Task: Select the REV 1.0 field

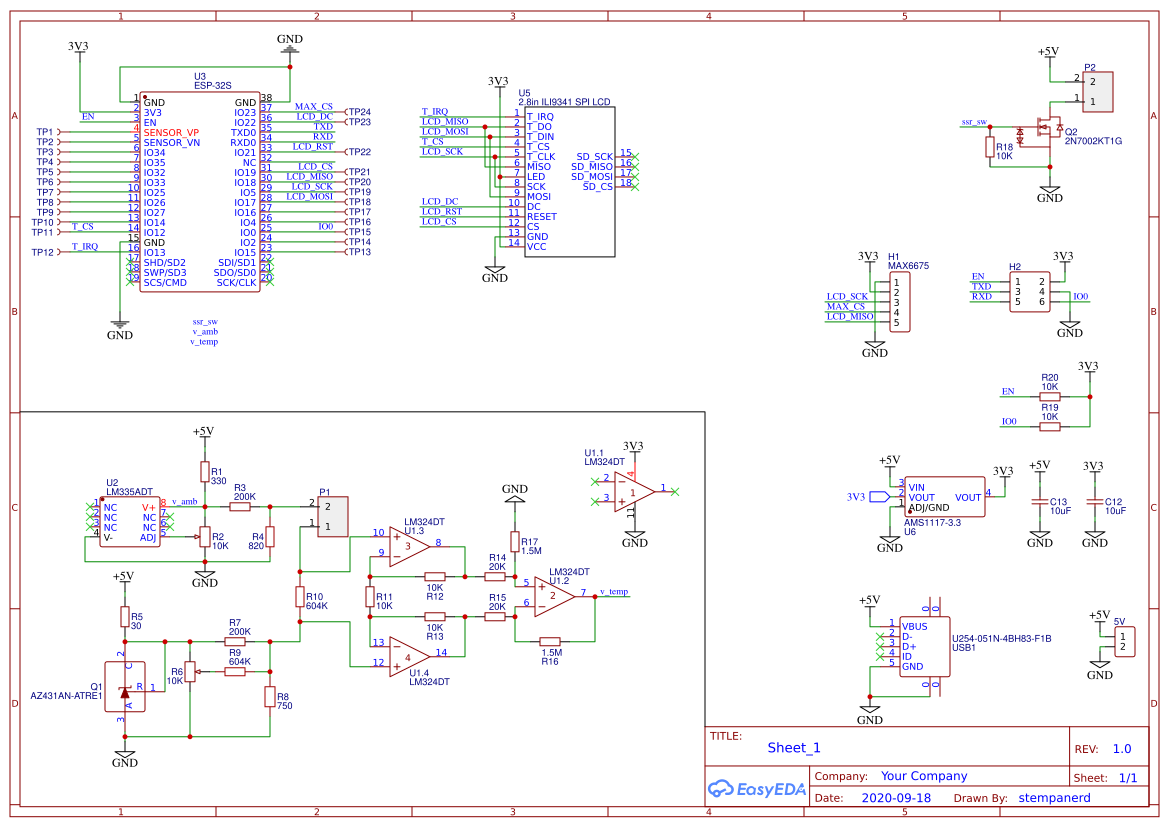Action: 1121,747
